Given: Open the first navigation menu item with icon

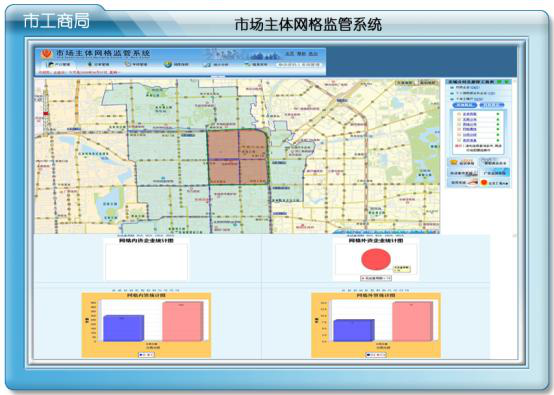Looking at the screenshot, I should click(59, 65).
